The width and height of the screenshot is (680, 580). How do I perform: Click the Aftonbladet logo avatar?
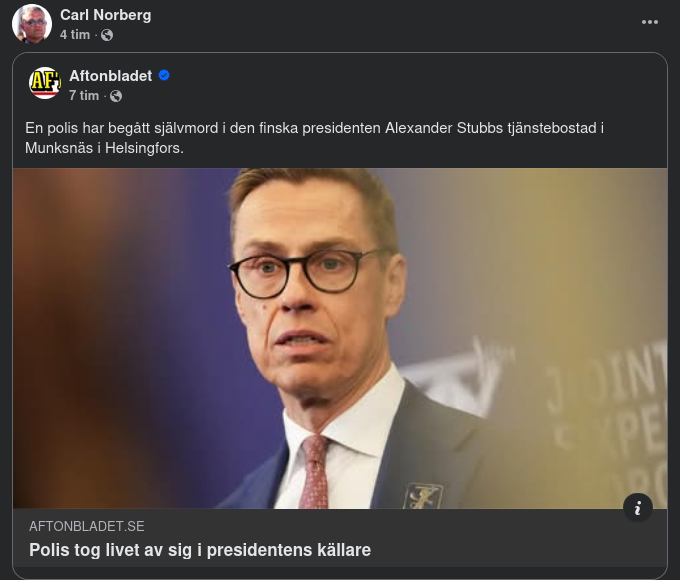point(45,83)
